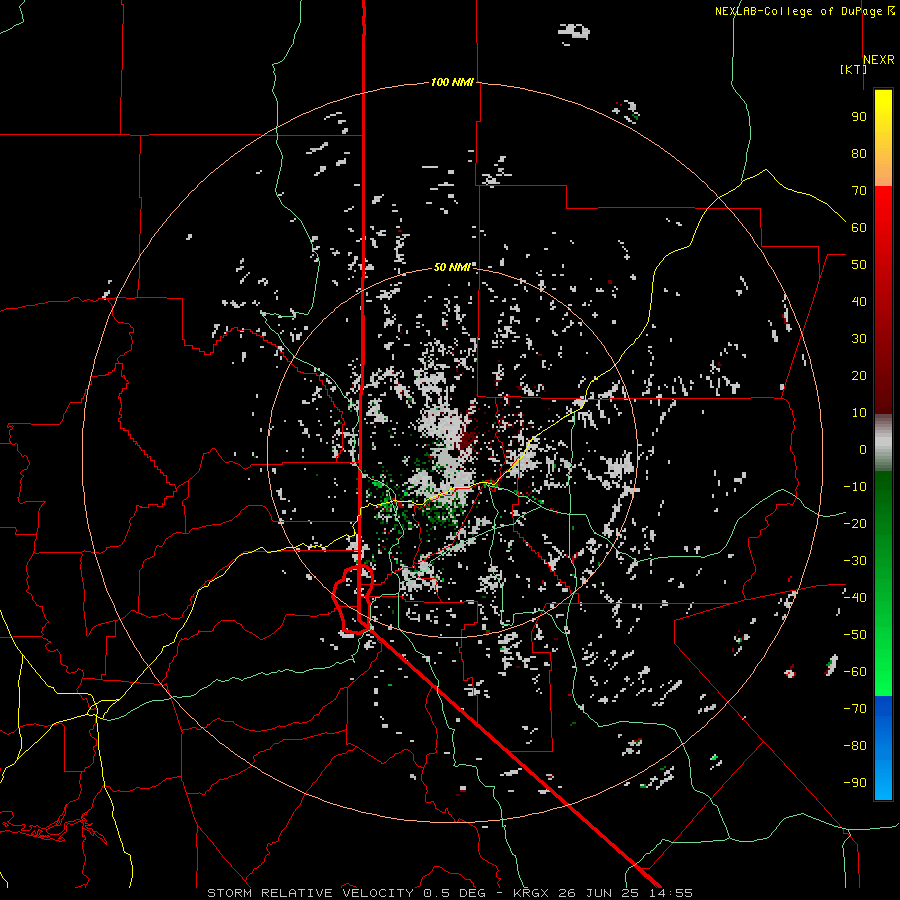
Task: Click the 0 value on velocity scale
Action: pyautogui.click(x=863, y=449)
